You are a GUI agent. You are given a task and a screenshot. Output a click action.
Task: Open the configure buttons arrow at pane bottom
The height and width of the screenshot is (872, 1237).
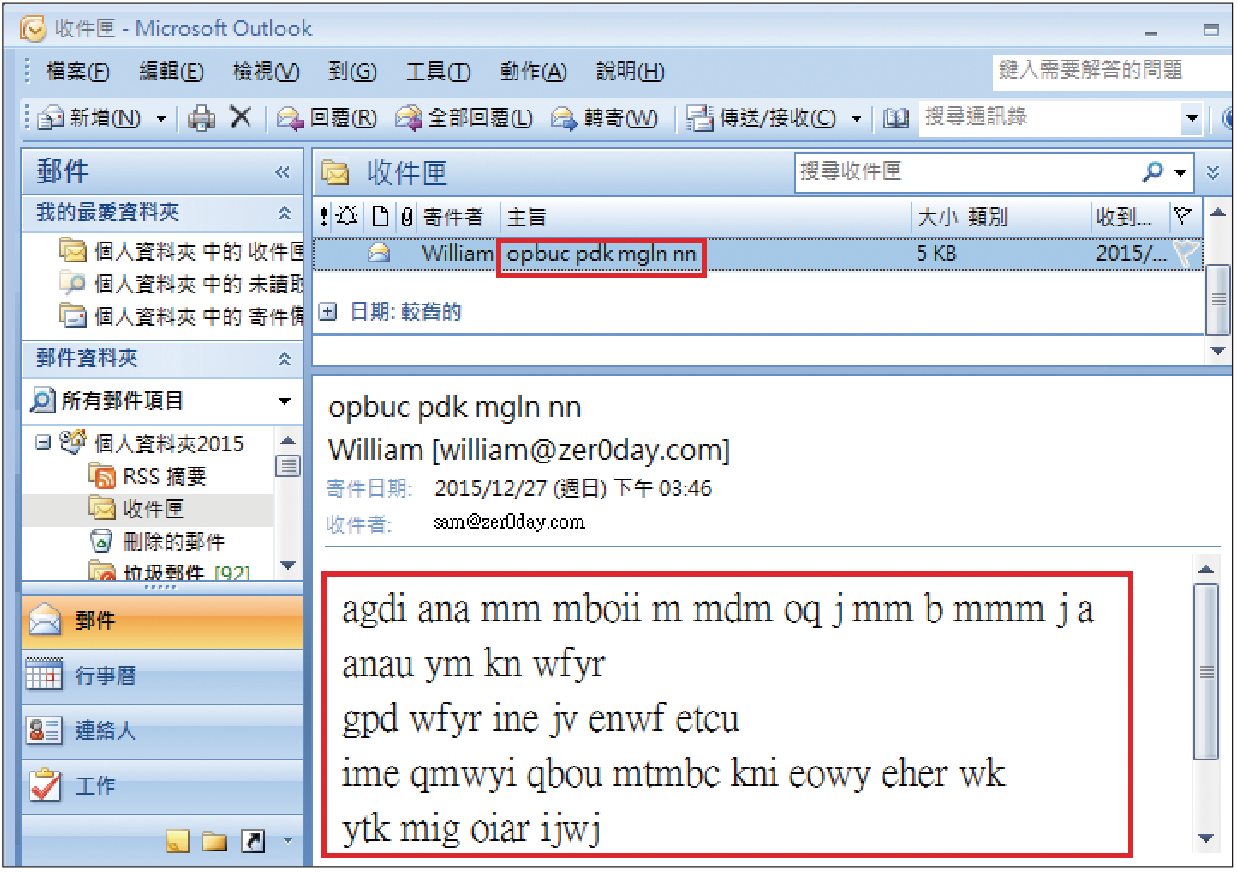(x=288, y=842)
